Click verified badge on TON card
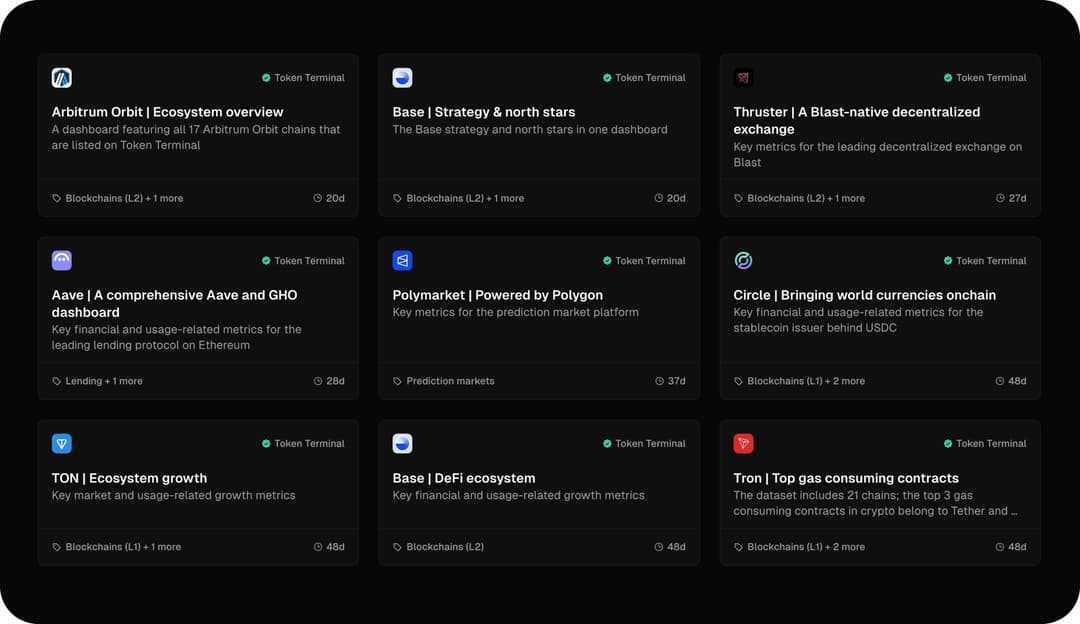 [266, 444]
